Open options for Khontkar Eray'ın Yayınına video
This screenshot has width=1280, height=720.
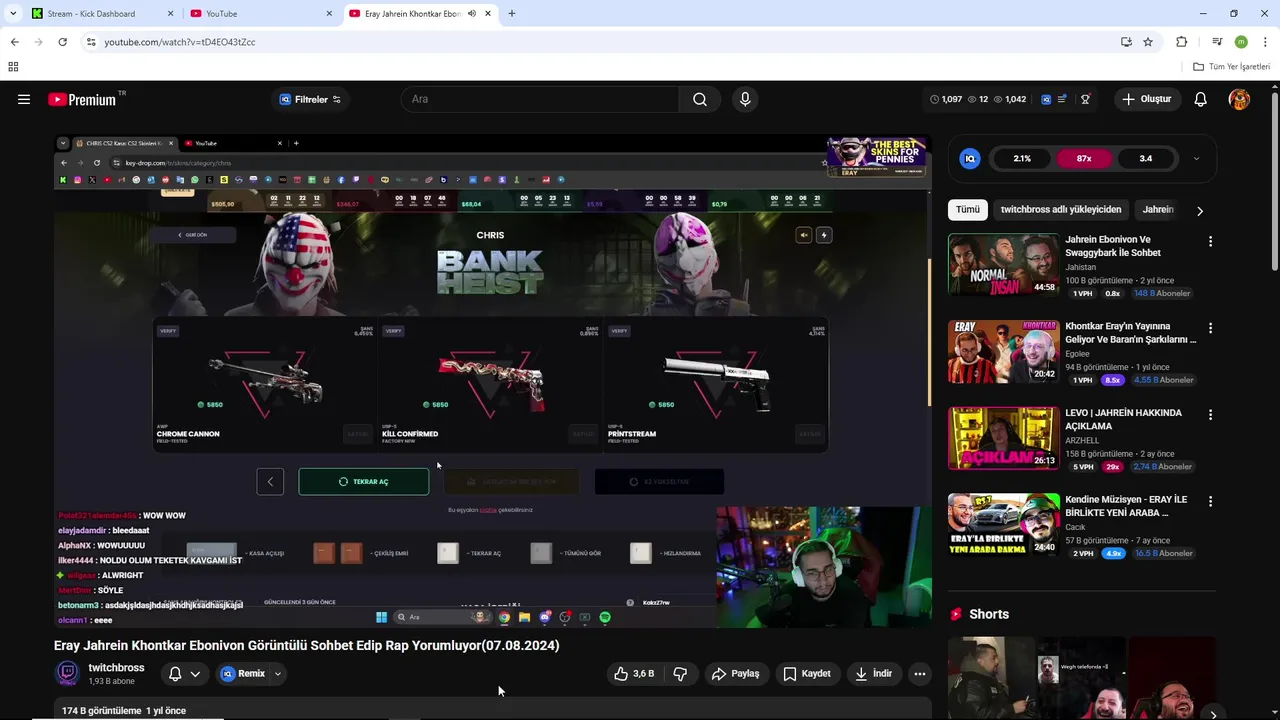point(1210,328)
